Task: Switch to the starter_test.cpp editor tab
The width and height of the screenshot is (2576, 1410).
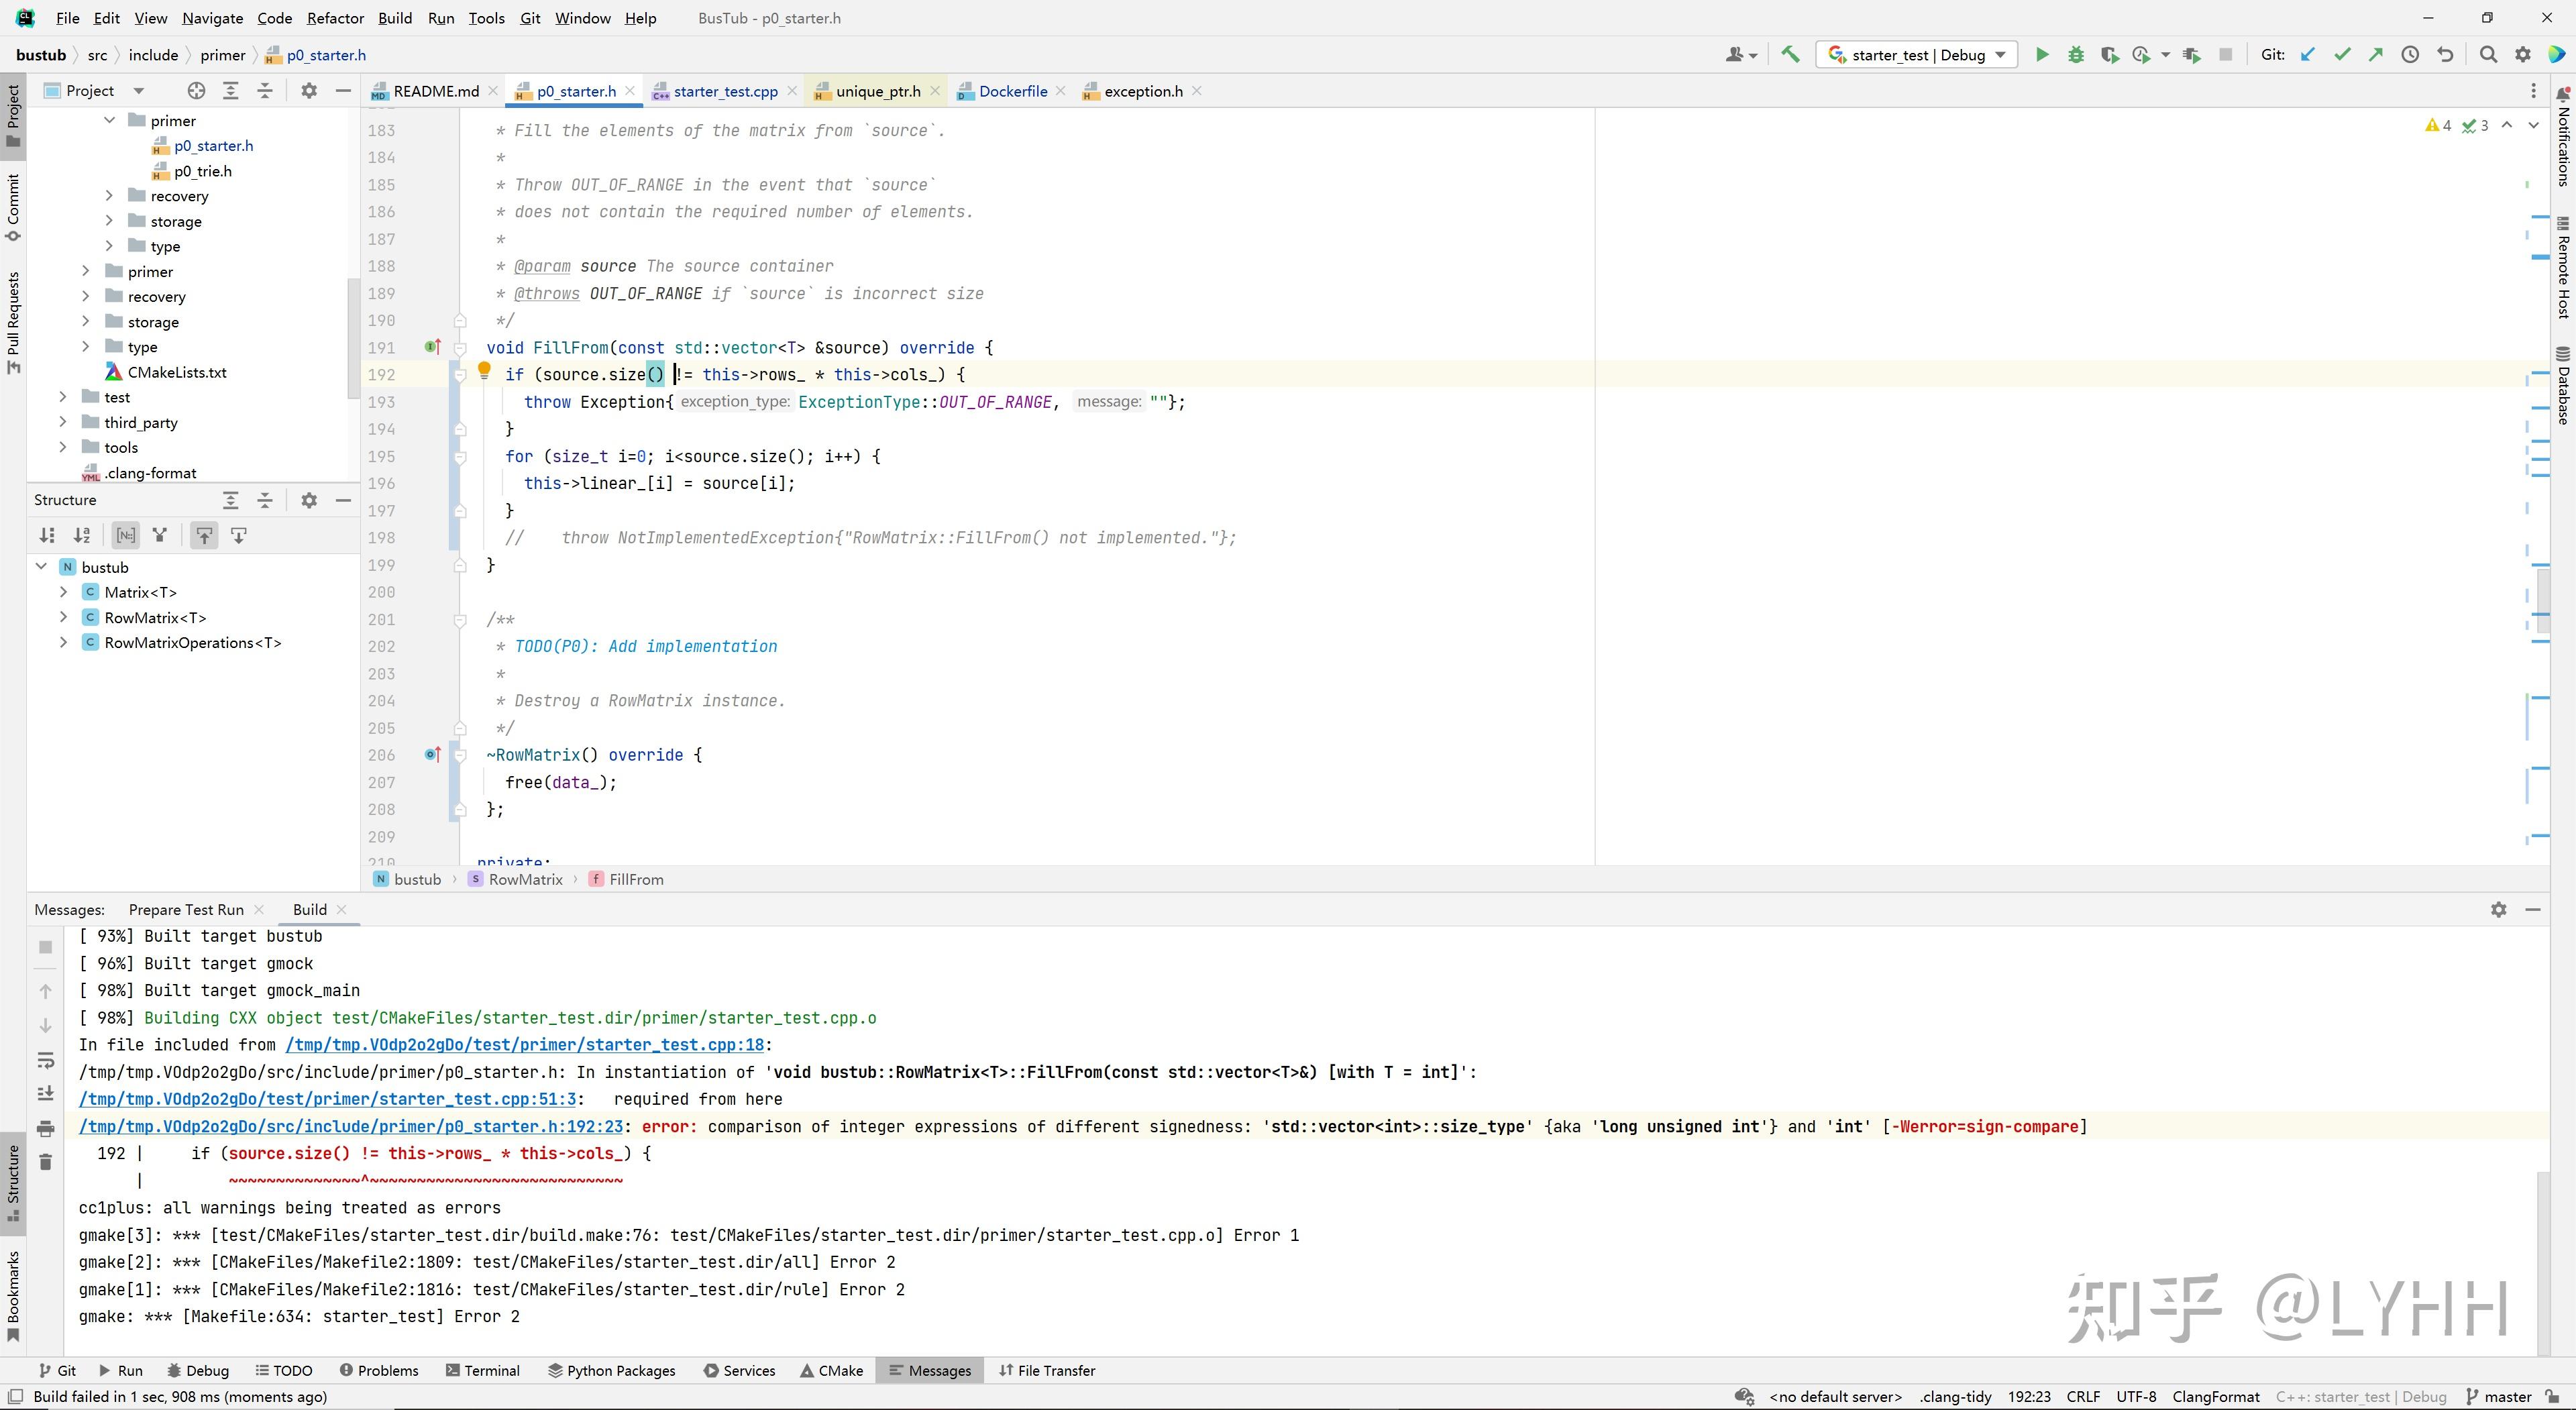Action: (x=725, y=91)
